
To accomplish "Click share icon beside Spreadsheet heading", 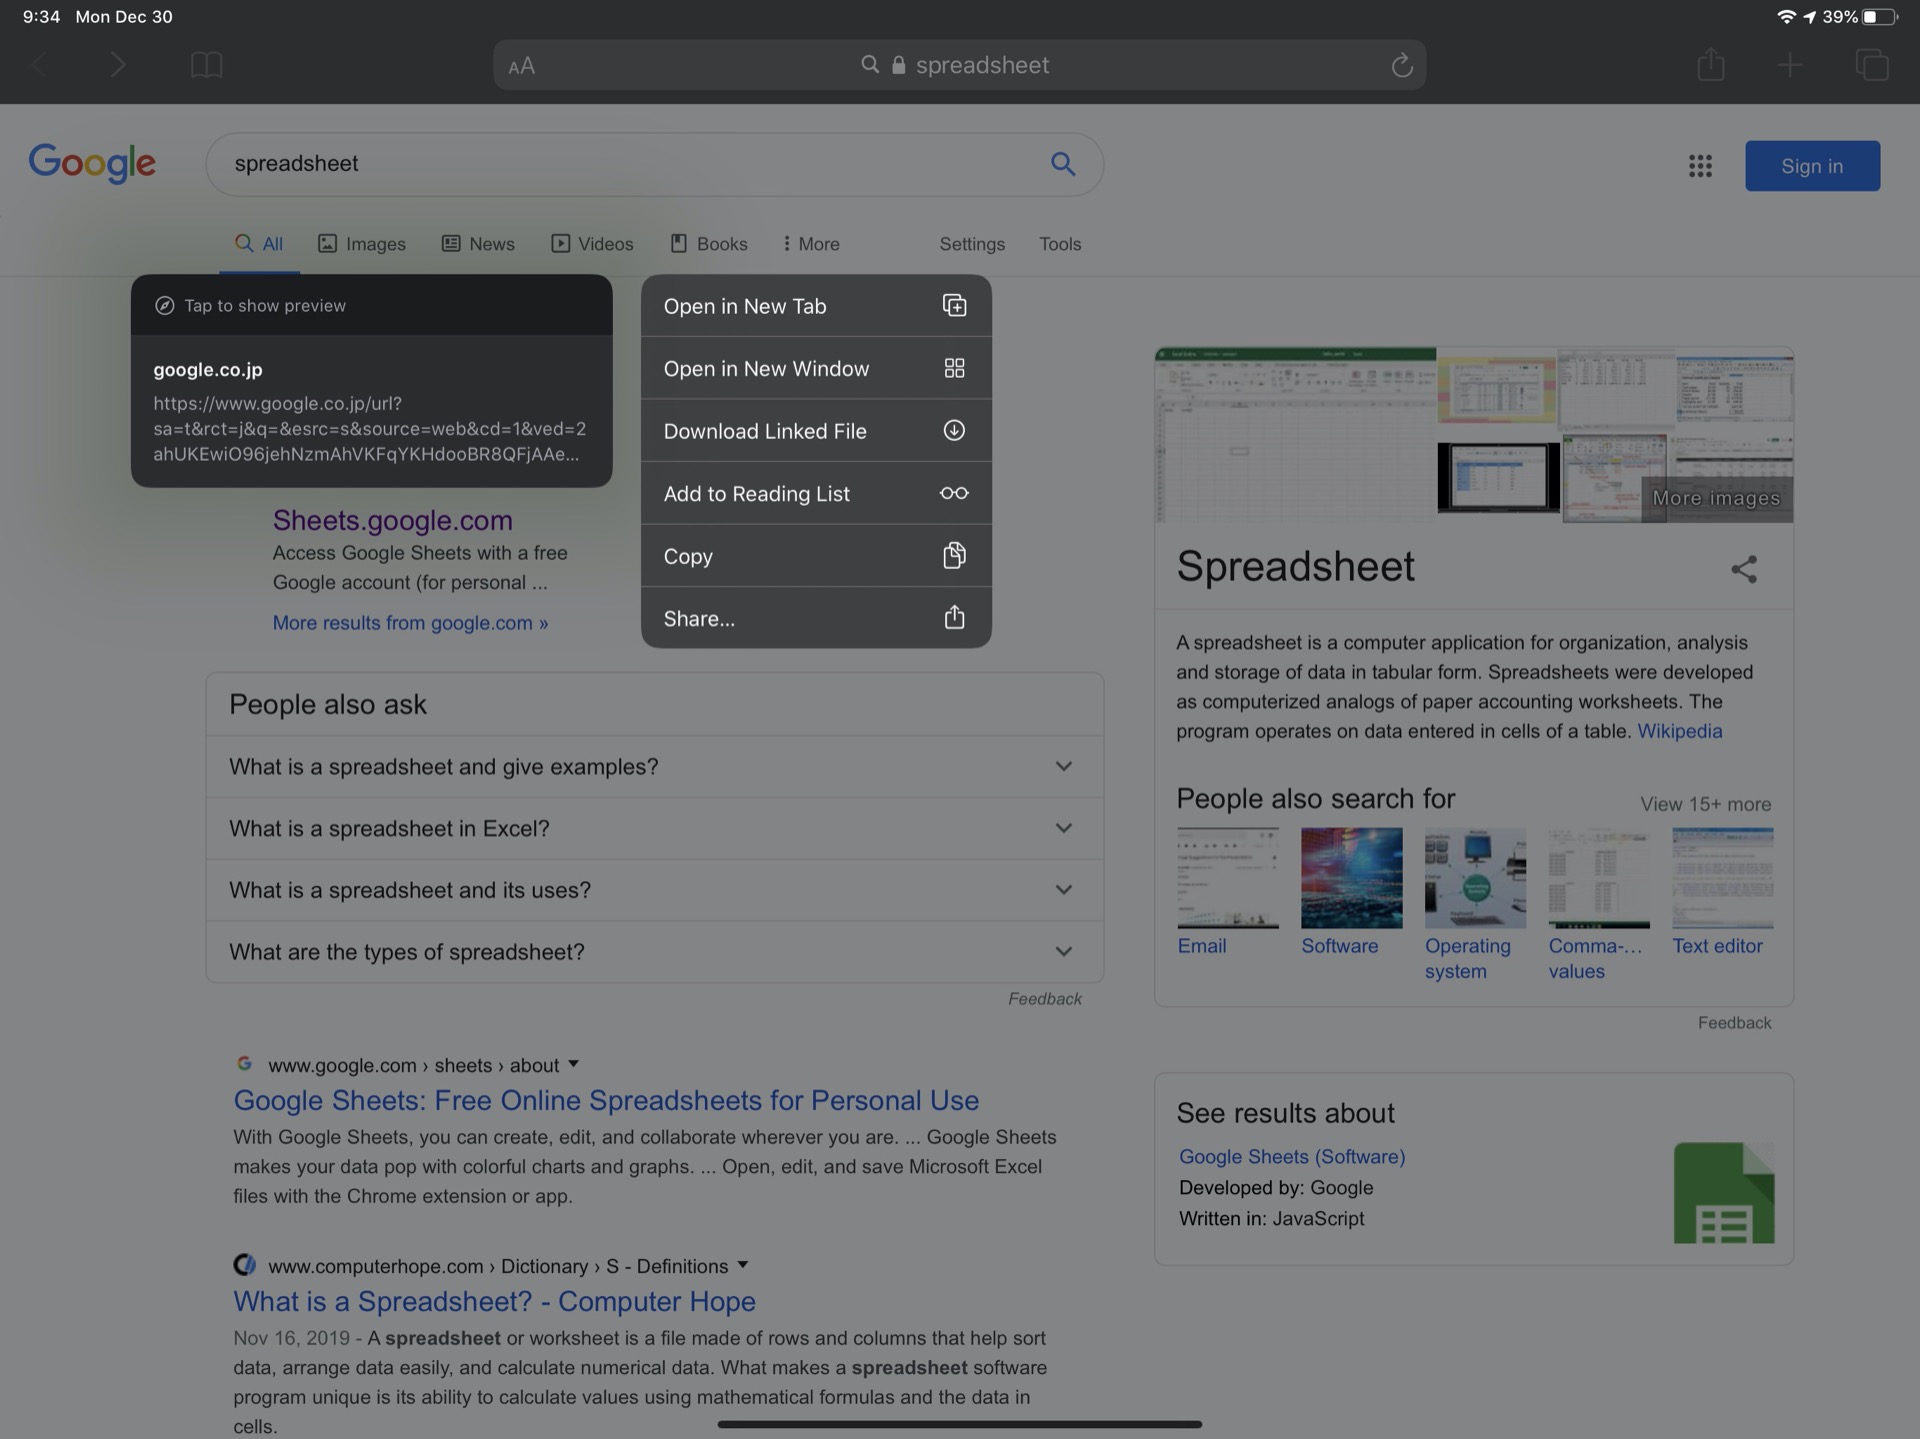I will [x=1744, y=569].
